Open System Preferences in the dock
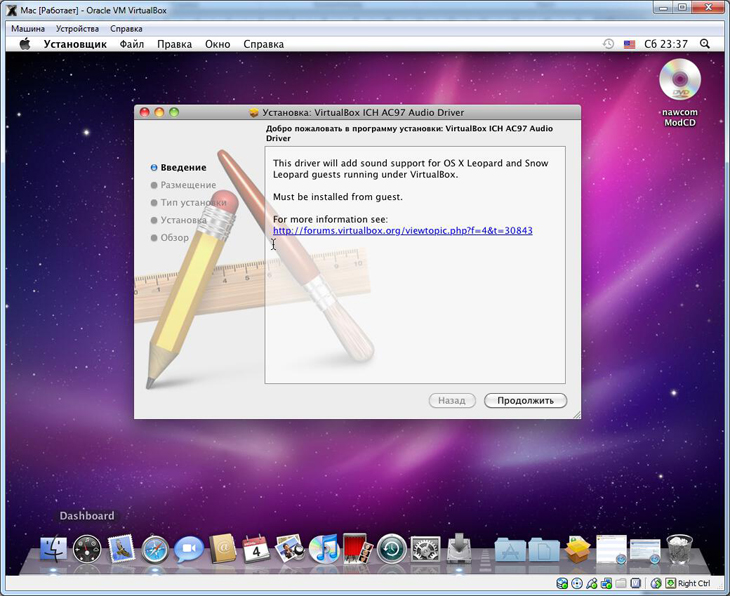The height and width of the screenshot is (596, 730). click(x=425, y=549)
